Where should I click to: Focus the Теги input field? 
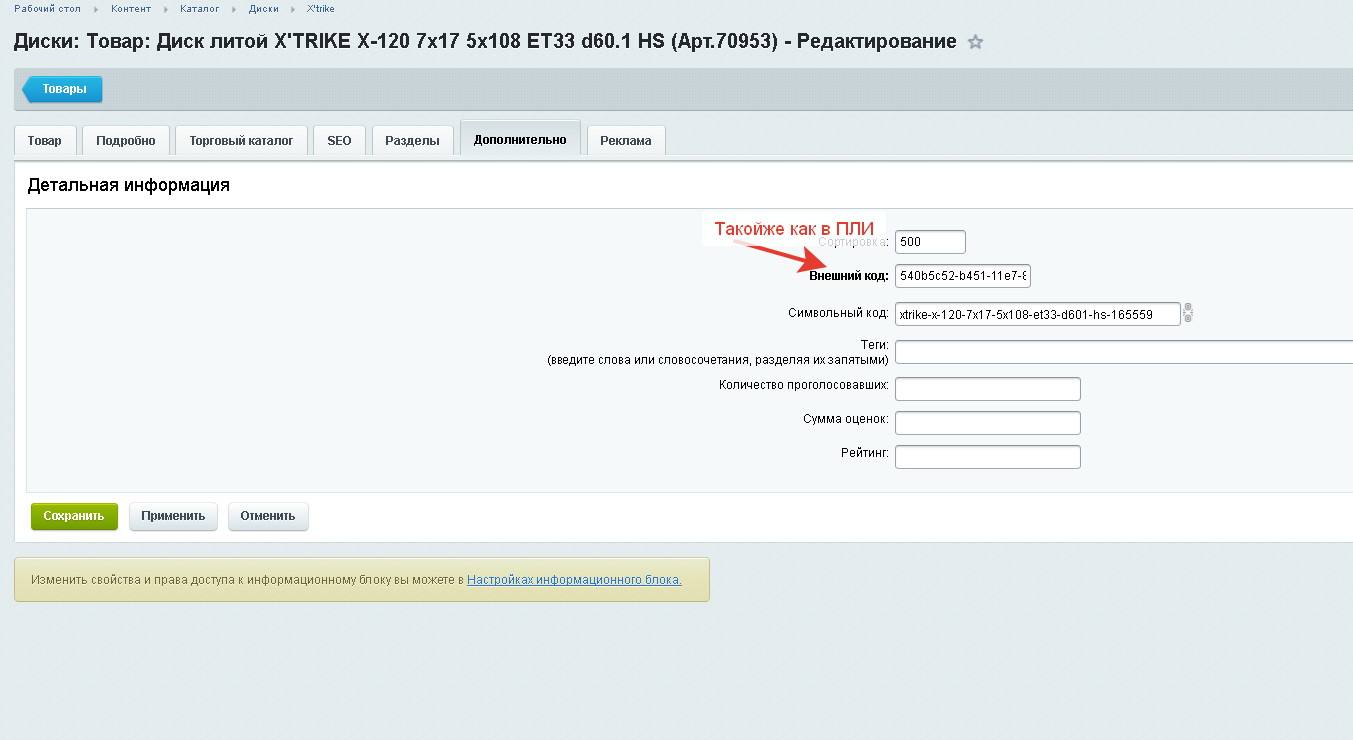point(1124,352)
